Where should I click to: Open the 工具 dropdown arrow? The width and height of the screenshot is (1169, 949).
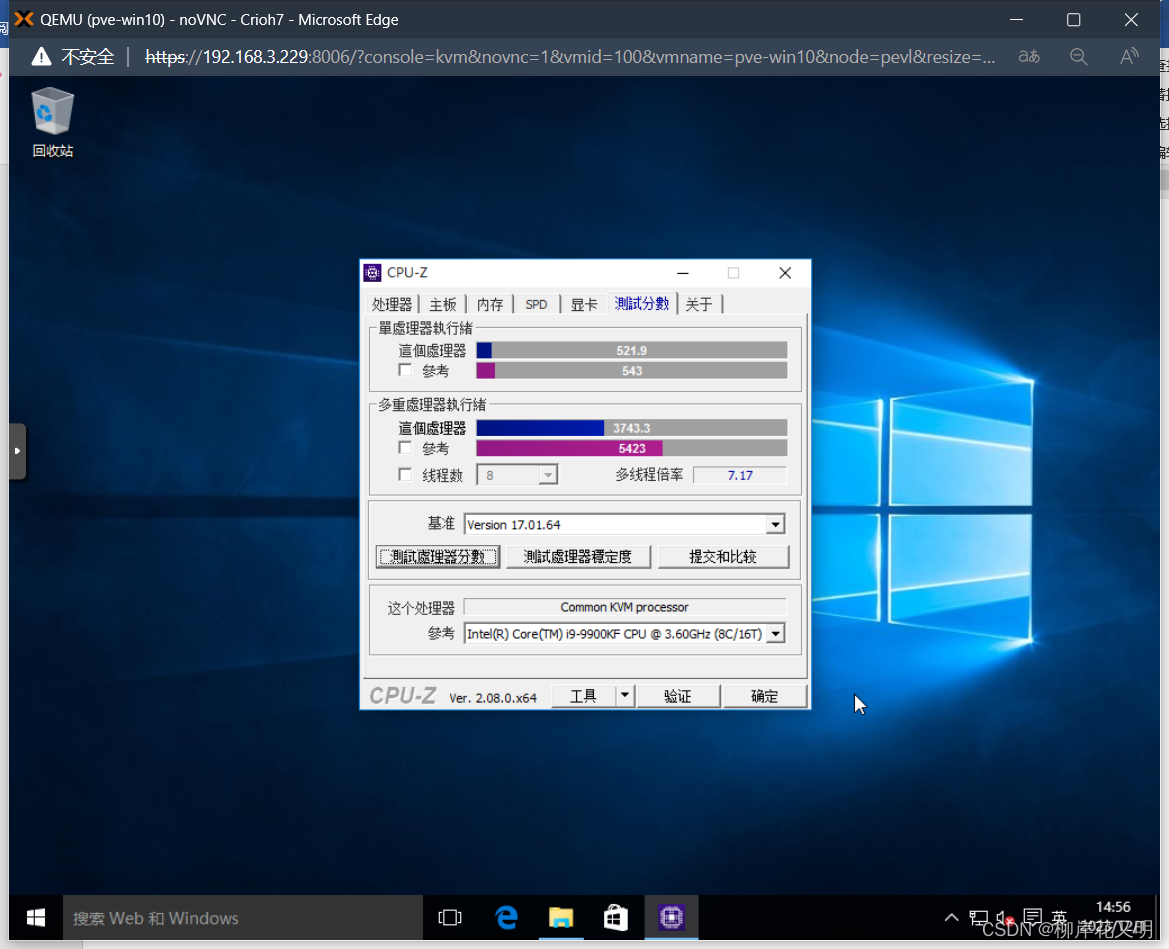click(x=625, y=696)
